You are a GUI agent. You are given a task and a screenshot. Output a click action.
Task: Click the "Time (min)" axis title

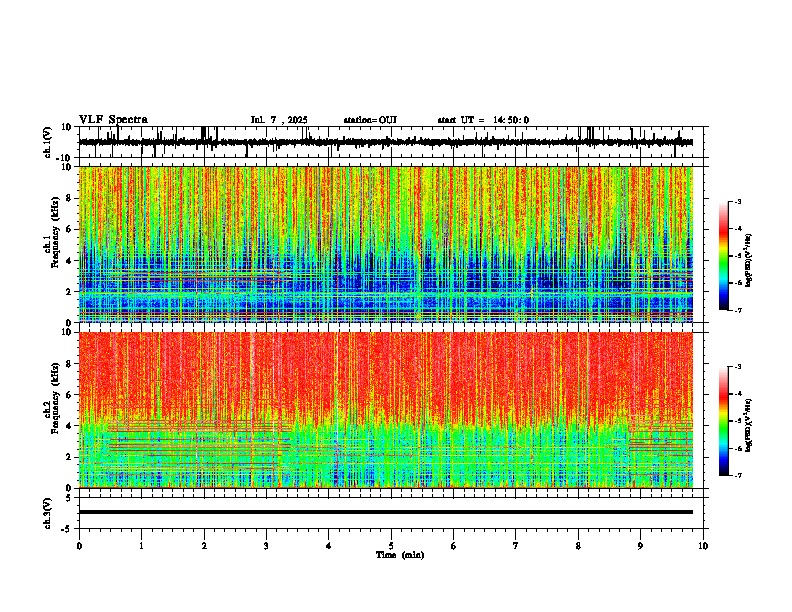[400, 555]
